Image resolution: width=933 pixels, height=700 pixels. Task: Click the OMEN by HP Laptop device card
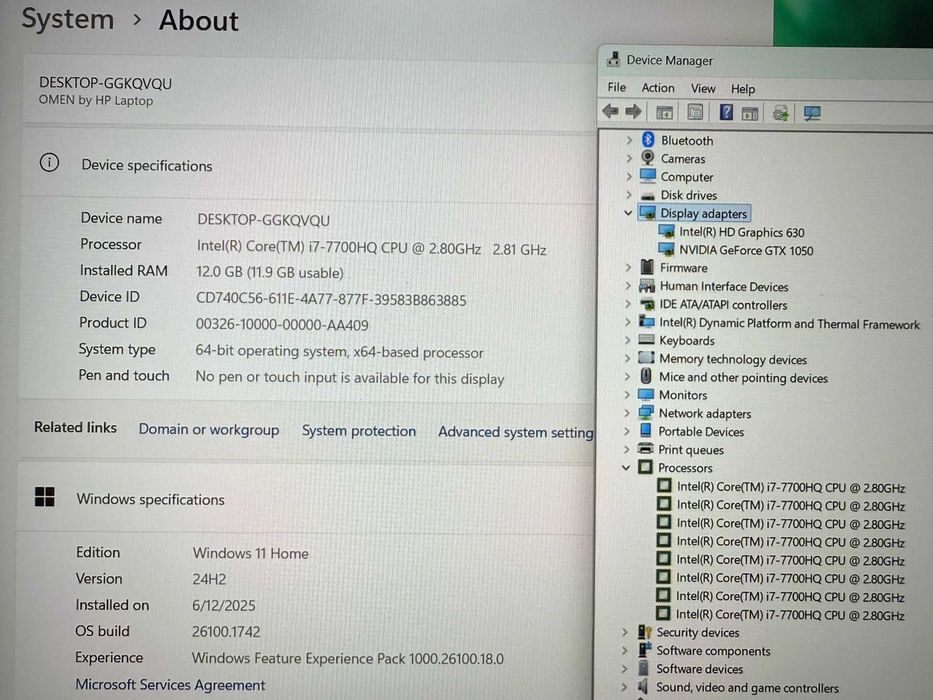click(x=308, y=90)
